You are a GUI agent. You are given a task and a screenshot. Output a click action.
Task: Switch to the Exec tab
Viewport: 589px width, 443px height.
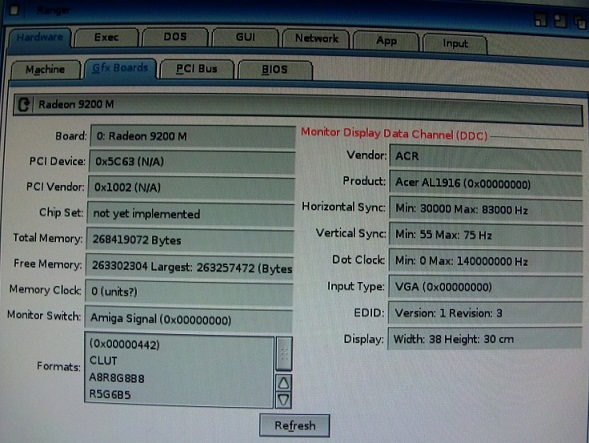[107, 38]
